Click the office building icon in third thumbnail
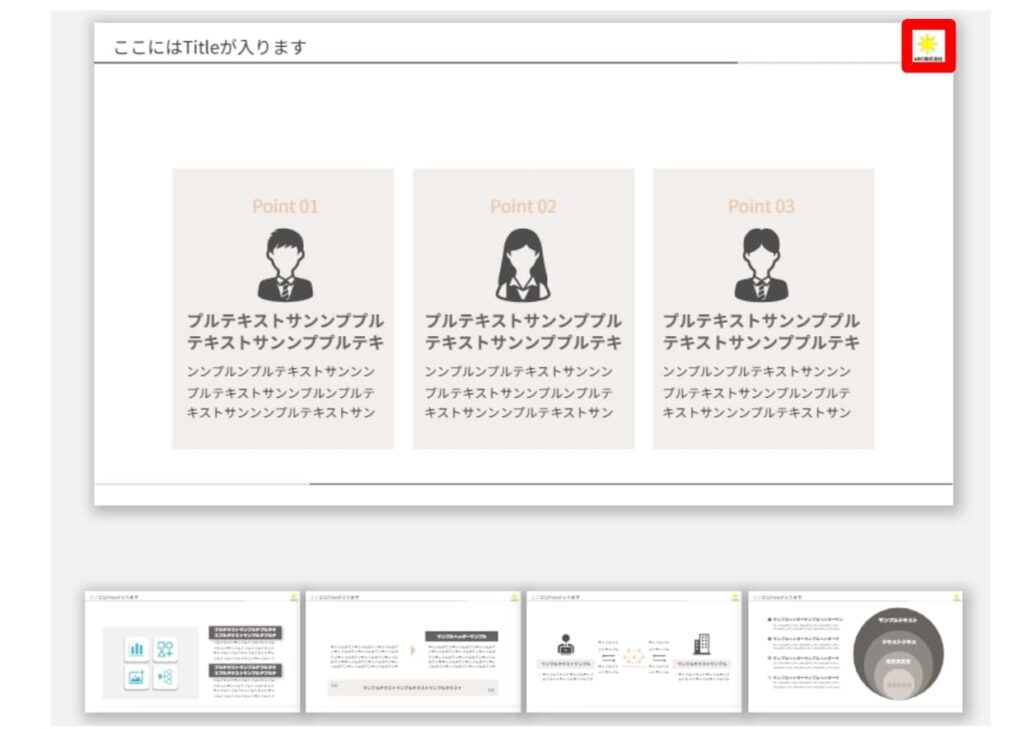This screenshot has width=1024, height=729. pyautogui.click(x=702, y=644)
